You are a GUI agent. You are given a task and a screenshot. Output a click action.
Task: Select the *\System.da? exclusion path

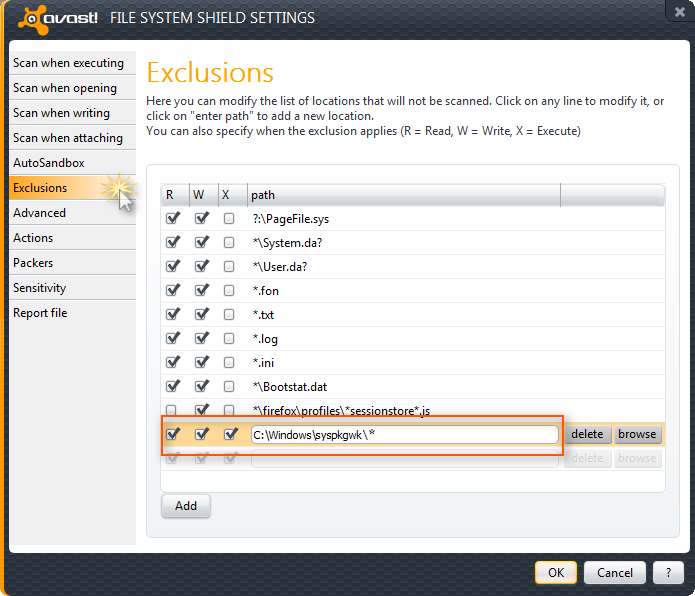pyautogui.click(x=287, y=243)
